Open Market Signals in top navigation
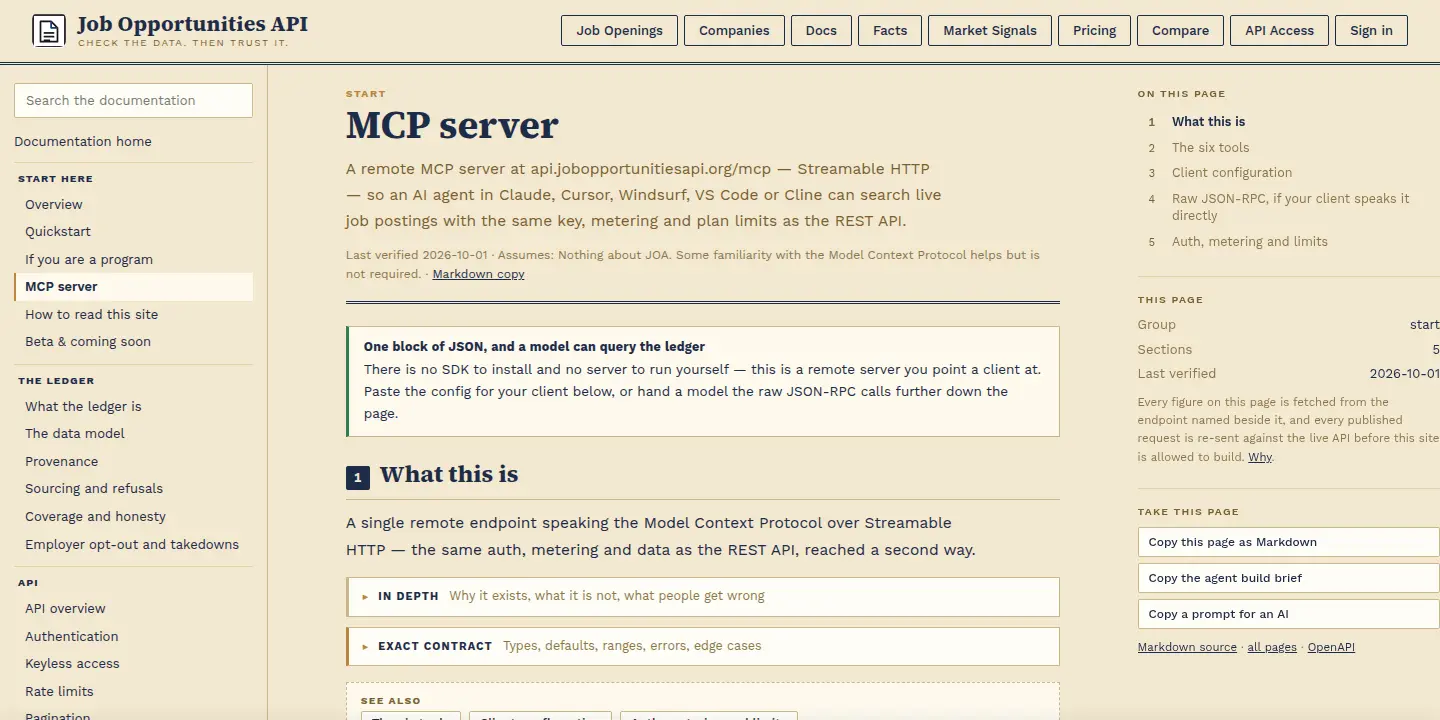 coord(990,30)
